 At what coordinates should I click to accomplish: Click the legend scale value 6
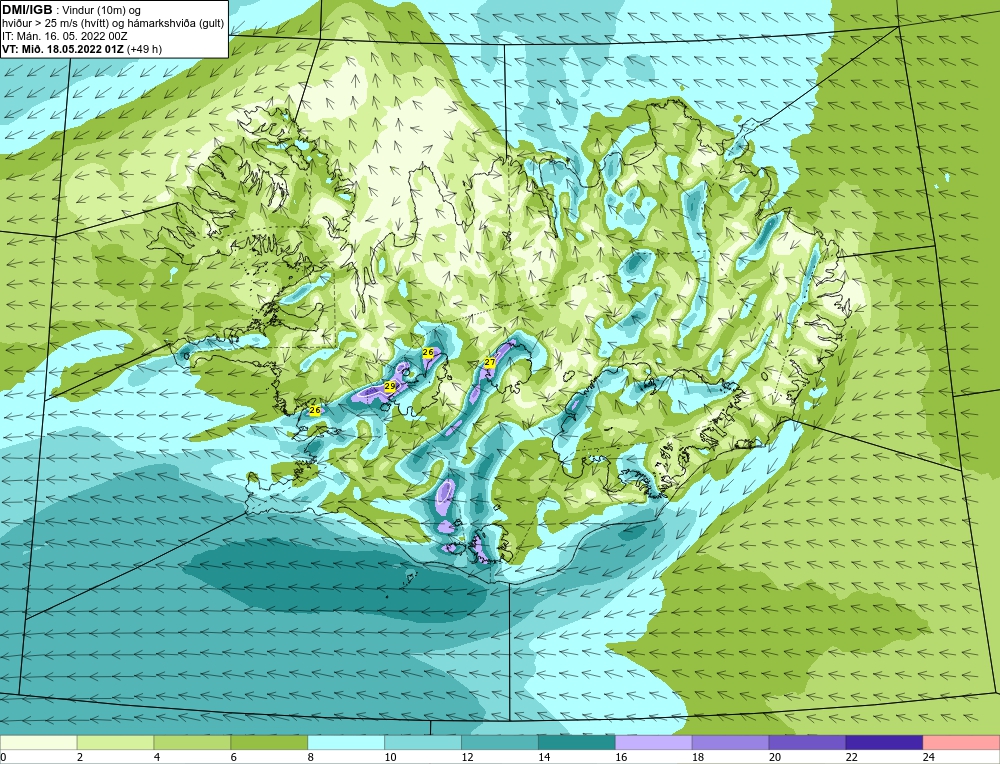[x=233, y=758]
